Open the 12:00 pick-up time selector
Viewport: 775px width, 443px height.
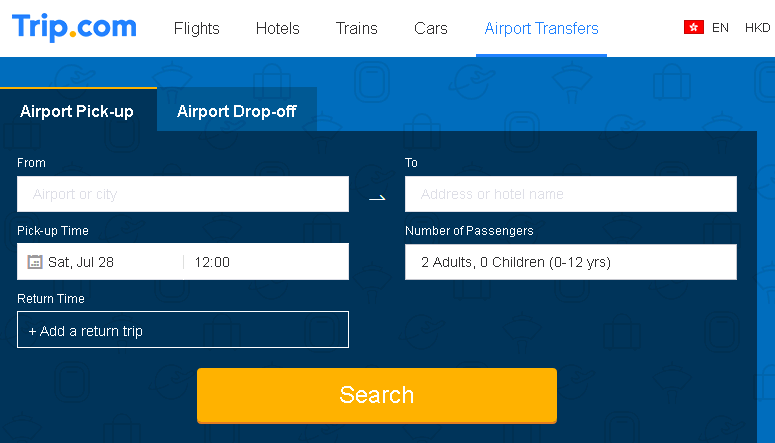[266, 262]
